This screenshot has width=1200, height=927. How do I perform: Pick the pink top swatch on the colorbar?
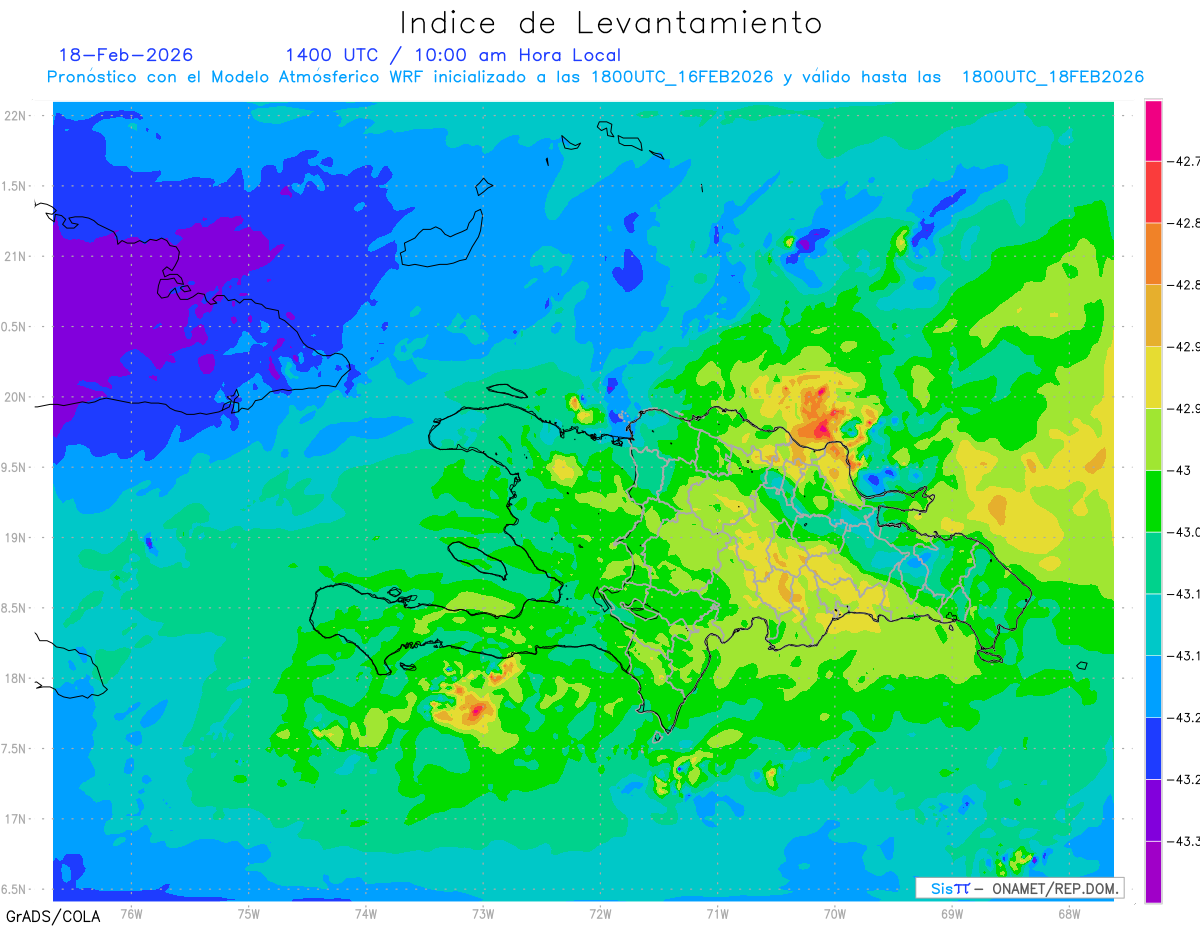tap(1153, 130)
